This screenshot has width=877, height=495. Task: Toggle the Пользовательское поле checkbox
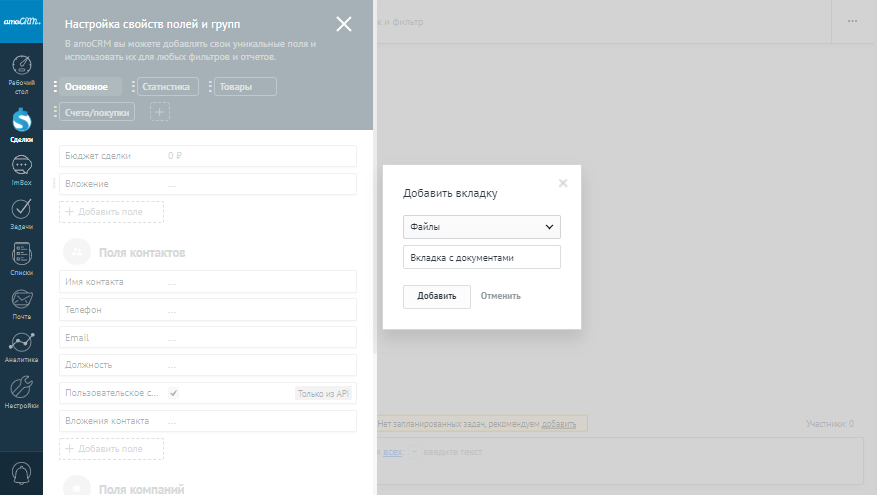pyautogui.click(x=174, y=394)
